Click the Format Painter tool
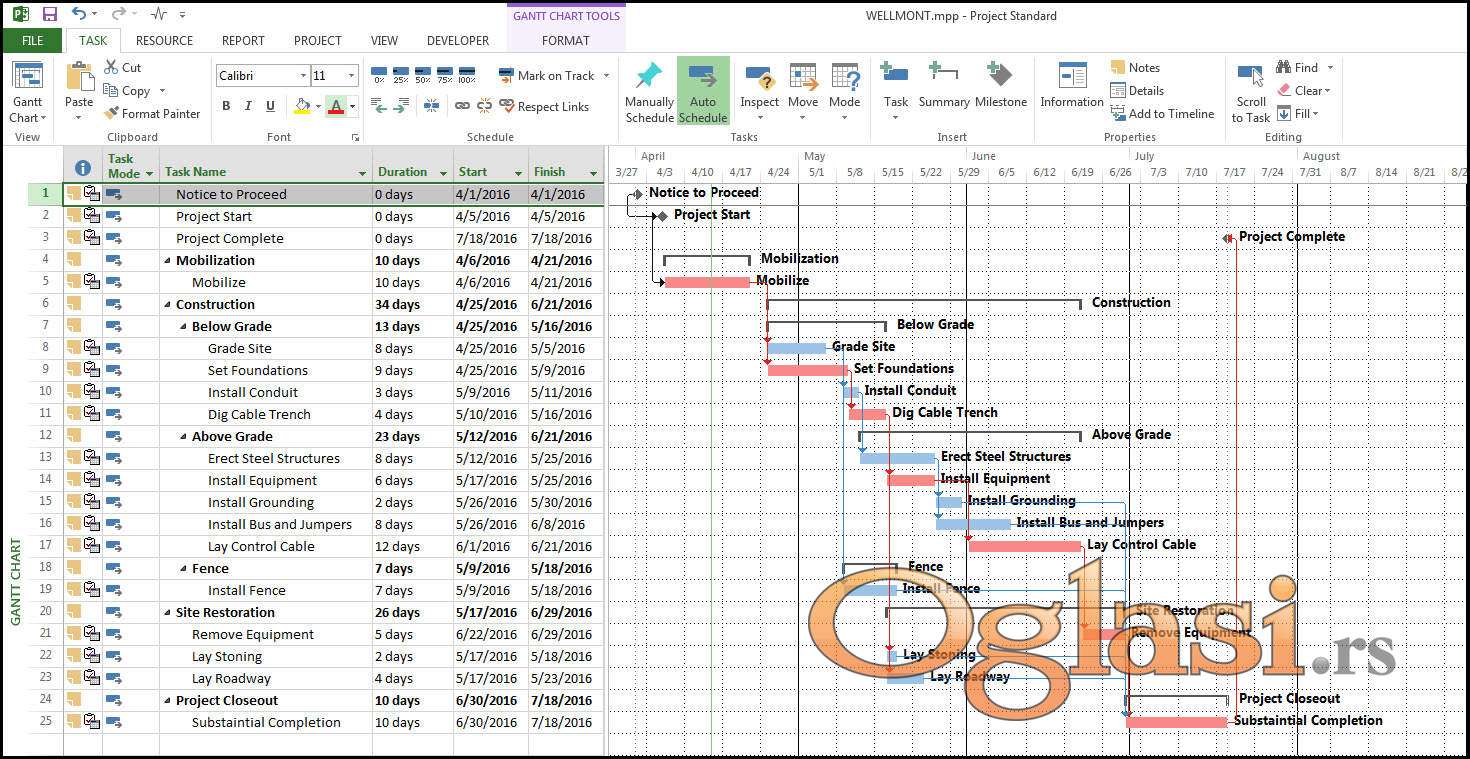The height and width of the screenshot is (759, 1470). tap(152, 114)
